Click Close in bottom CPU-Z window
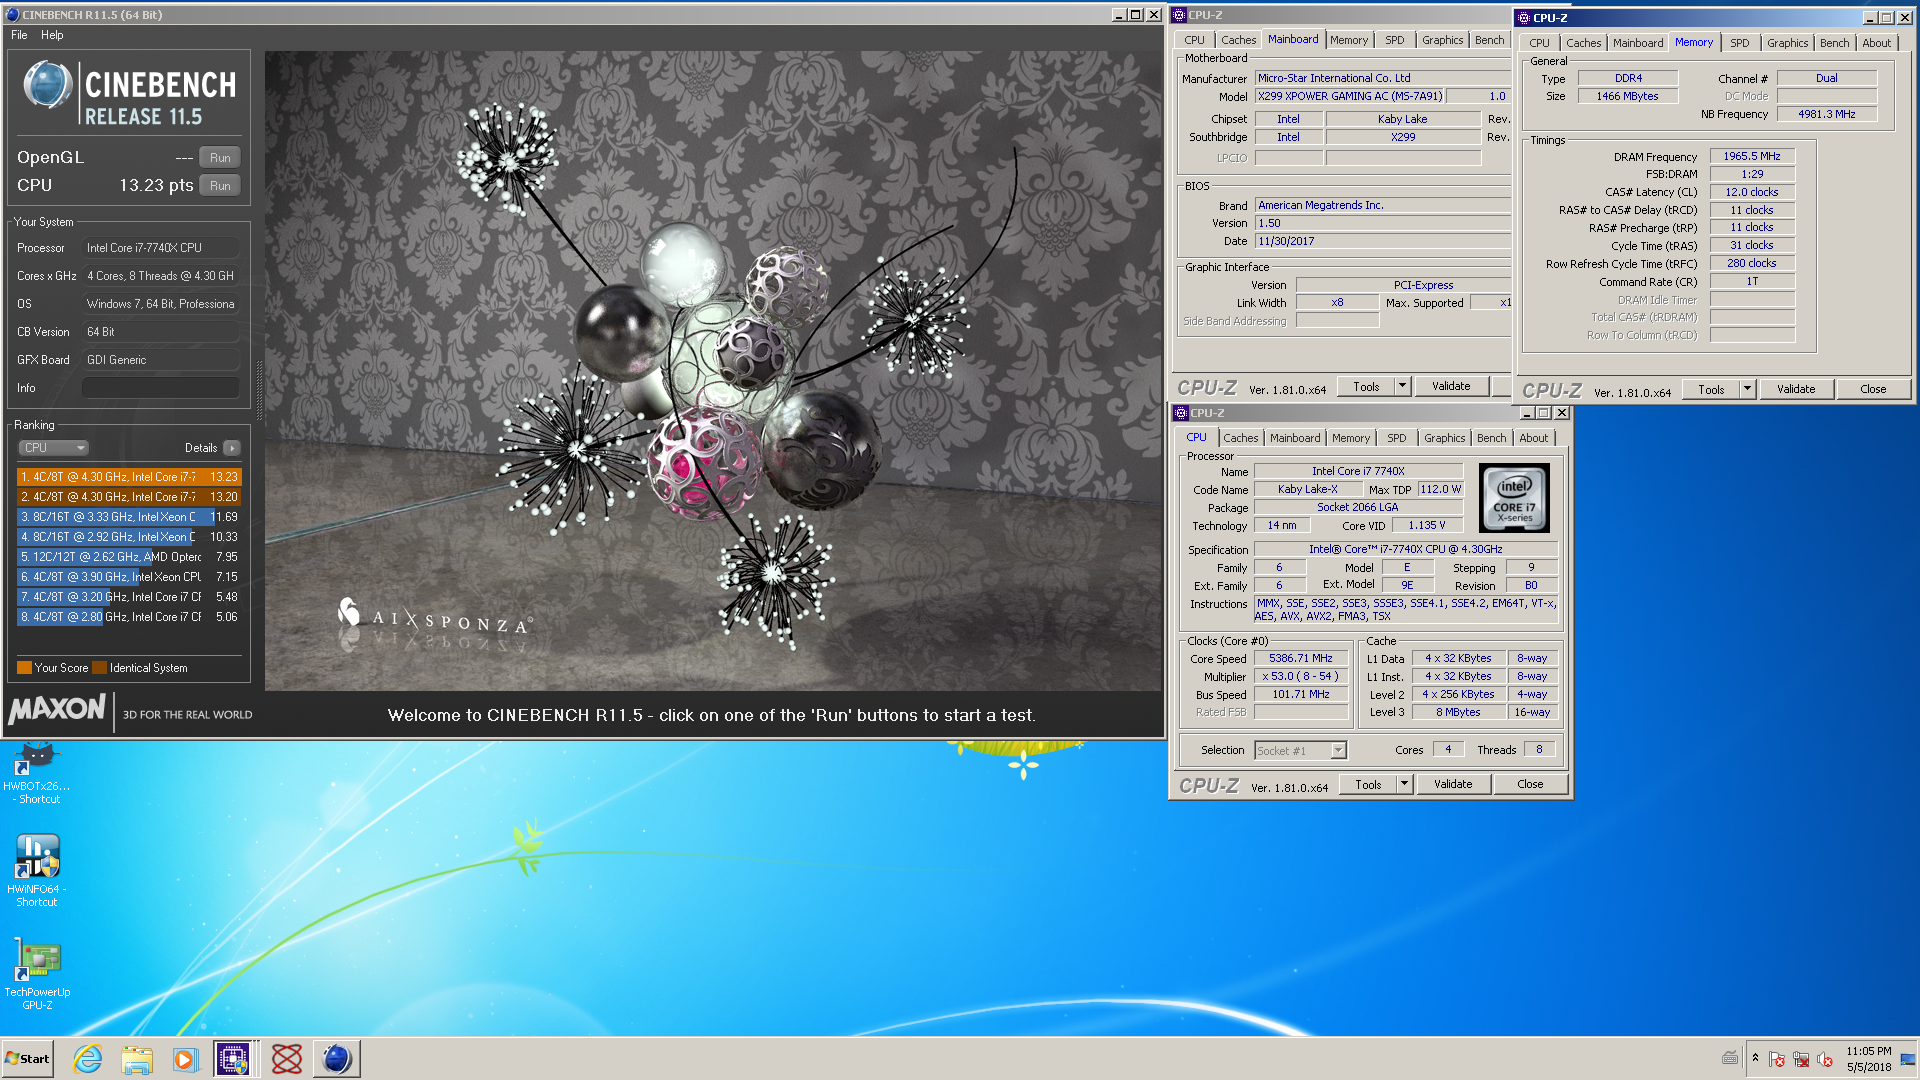Image resolution: width=1920 pixels, height=1080 pixels. pos(1530,785)
